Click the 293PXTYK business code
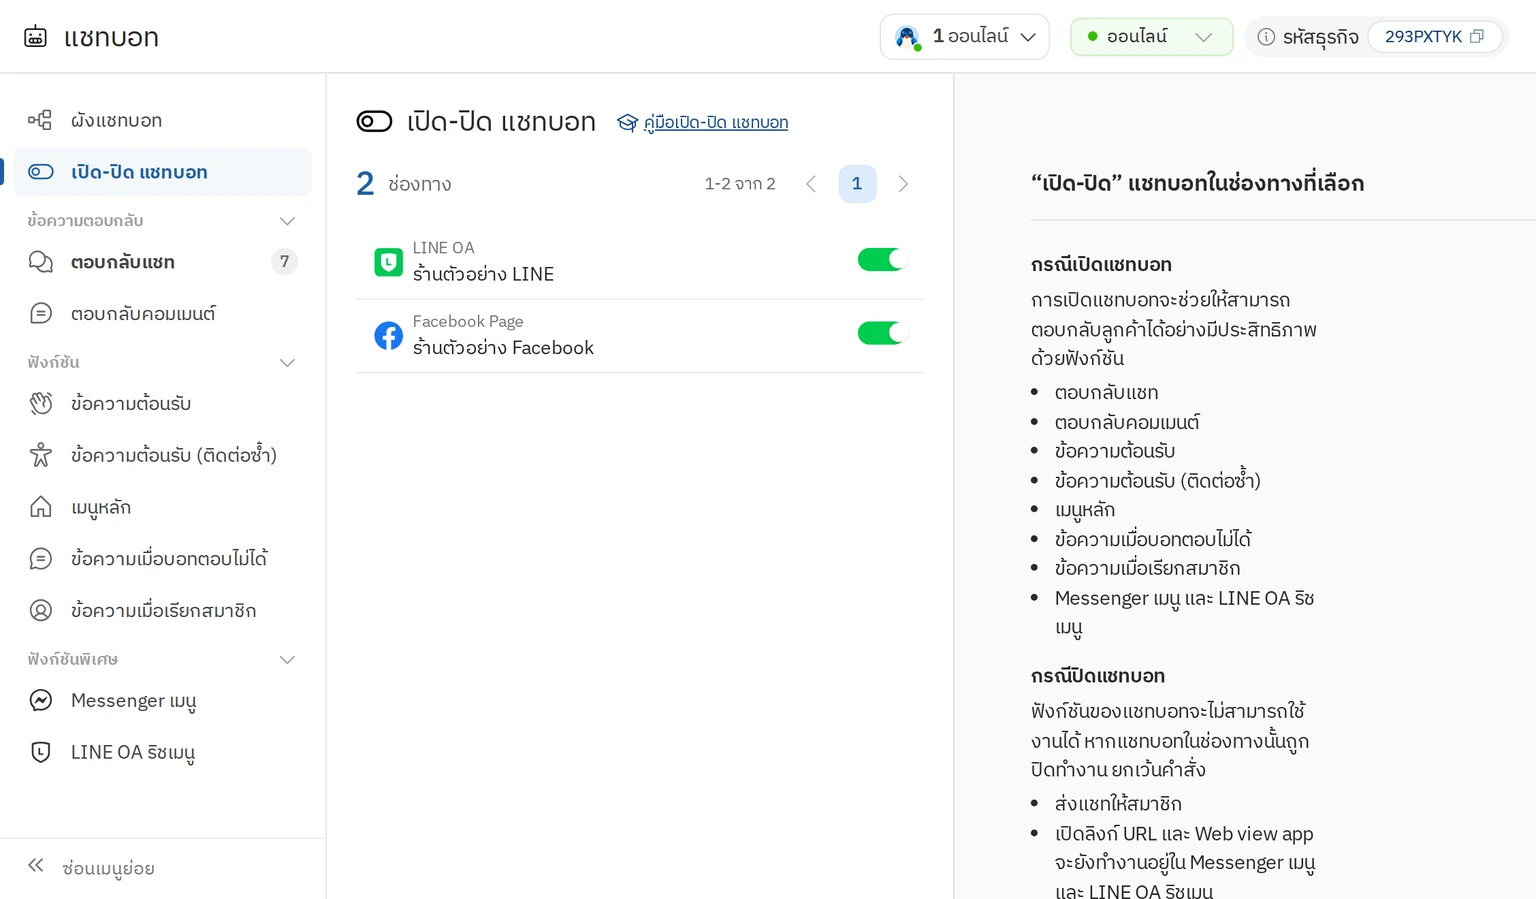Screen dimensions: 1536x899 (x=1423, y=37)
